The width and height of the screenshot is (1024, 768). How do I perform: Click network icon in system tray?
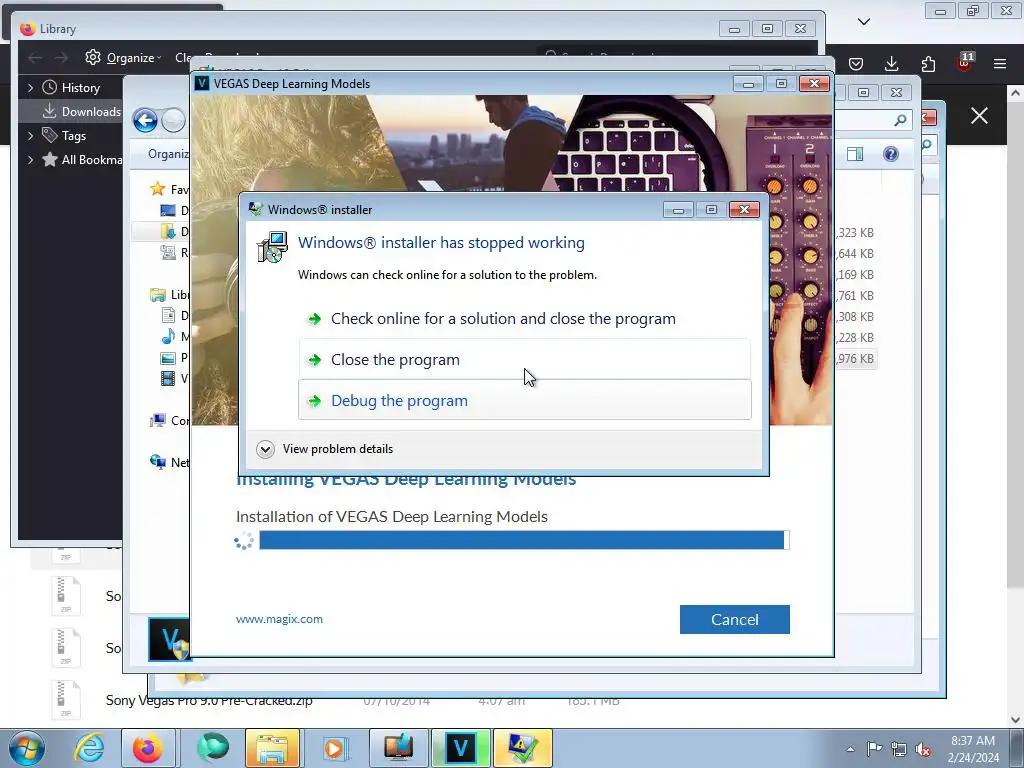[899, 749]
